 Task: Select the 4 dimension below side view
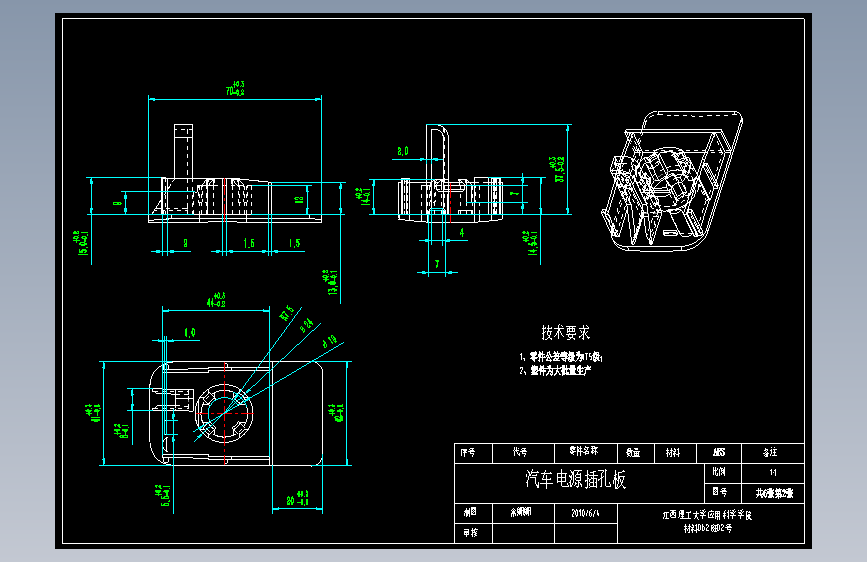462,233
